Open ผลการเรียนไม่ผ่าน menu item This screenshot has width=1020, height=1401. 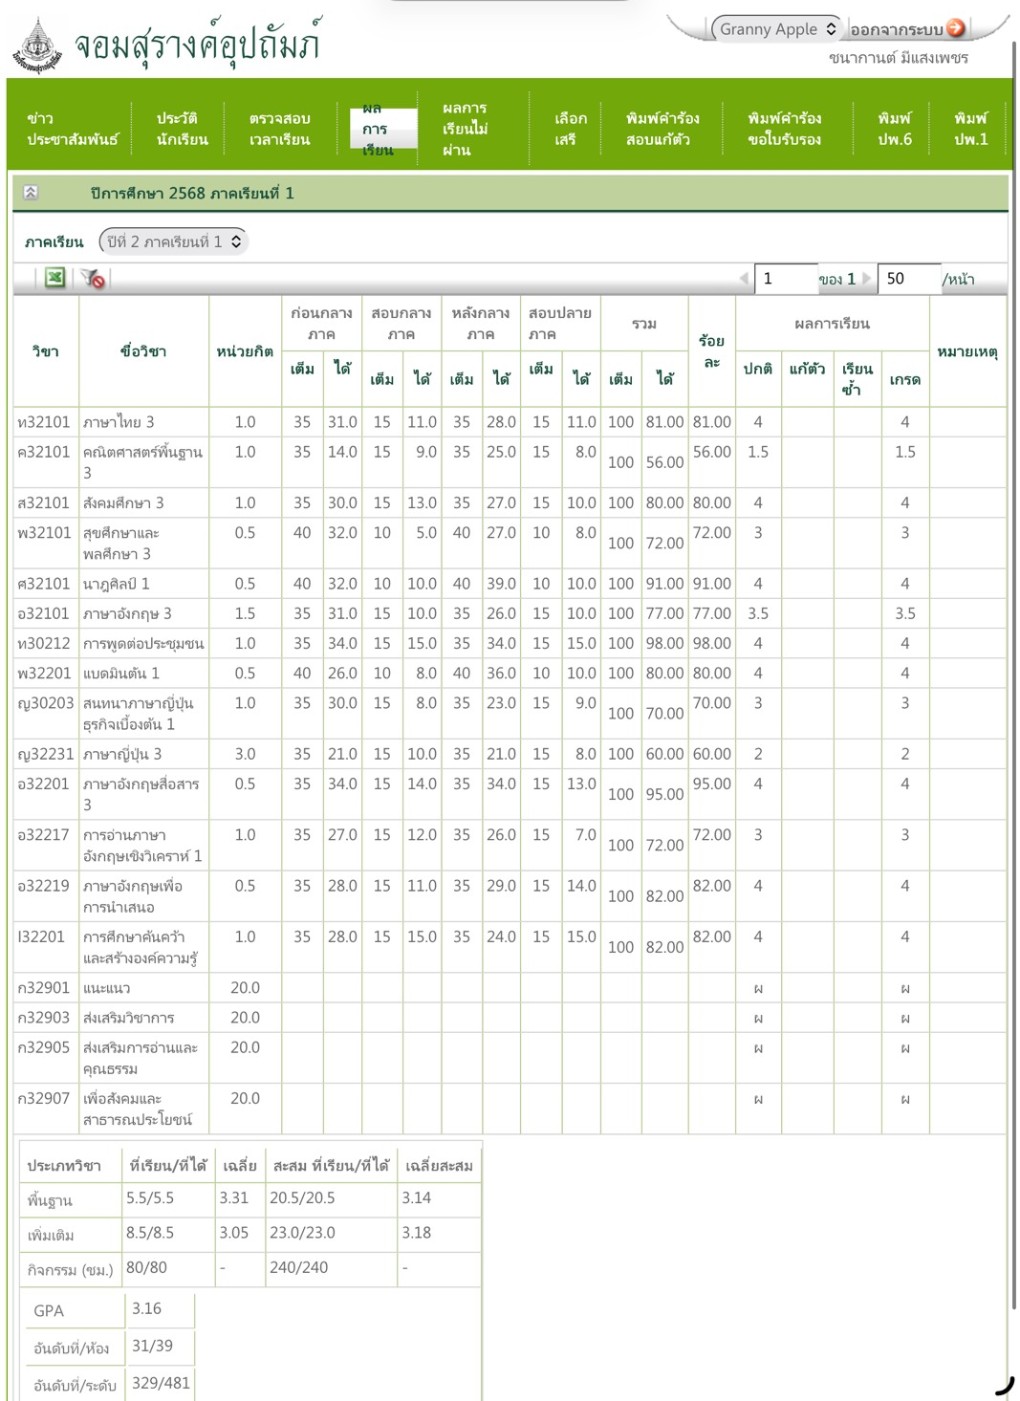[465, 129]
